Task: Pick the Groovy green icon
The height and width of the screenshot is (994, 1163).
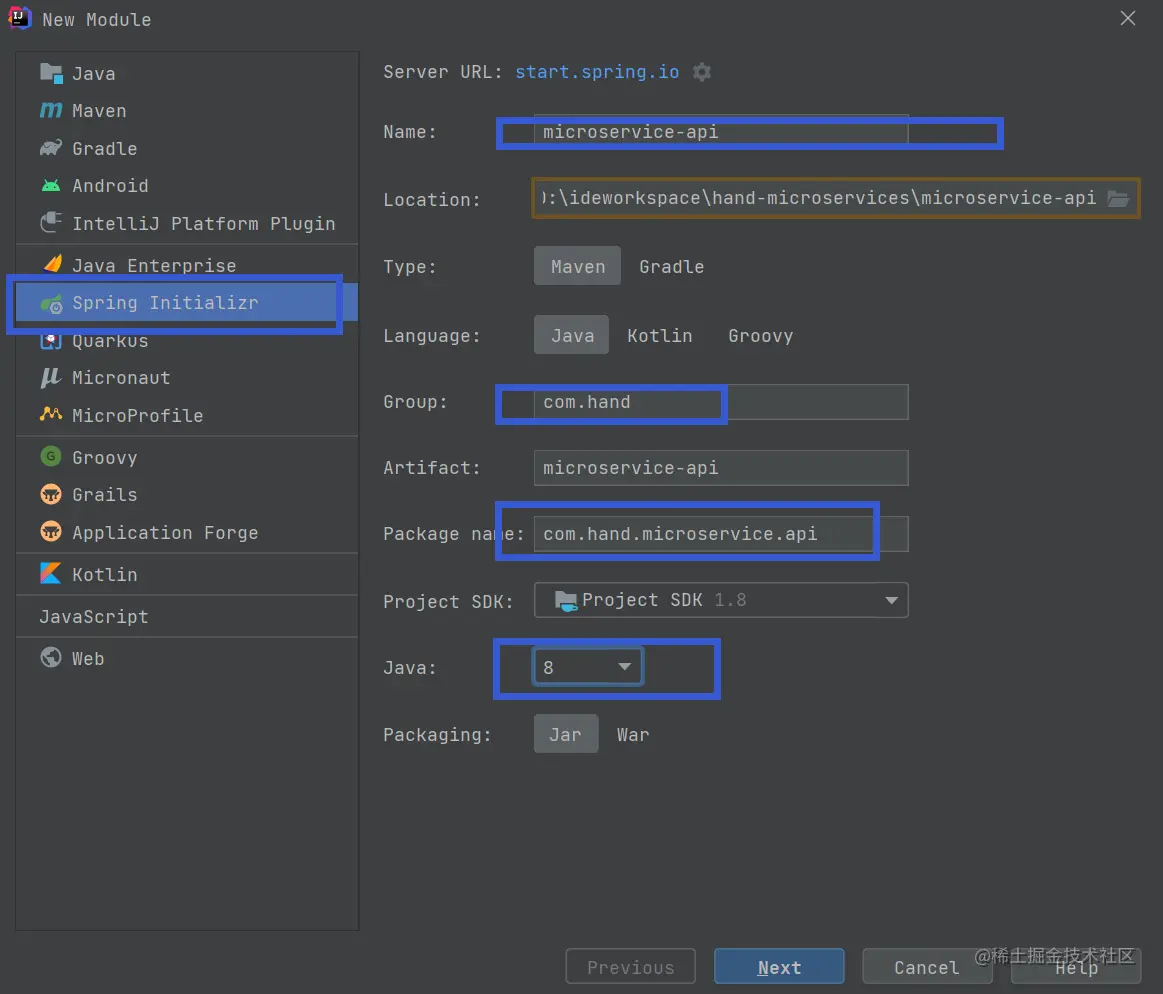Action: [x=50, y=456]
